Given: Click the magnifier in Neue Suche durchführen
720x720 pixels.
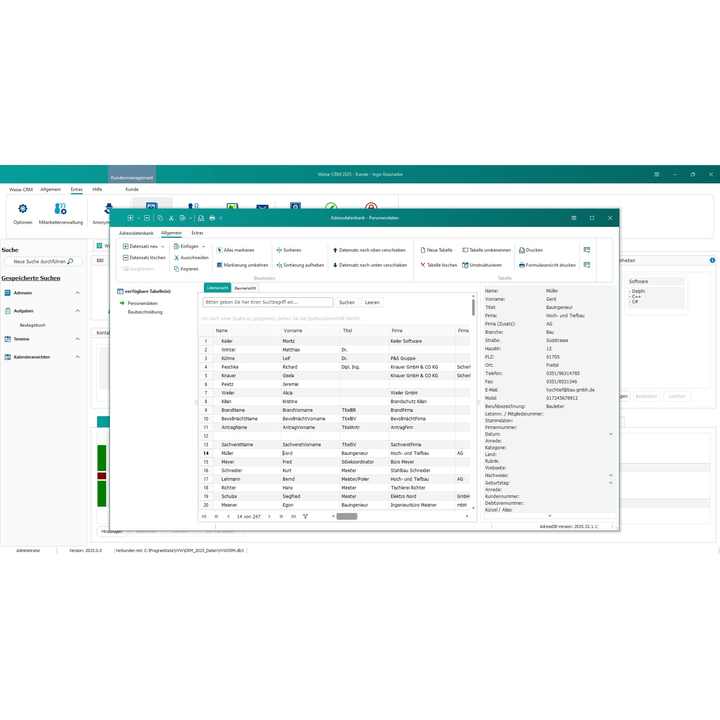Looking at the screenshot, I should [70, 261].
